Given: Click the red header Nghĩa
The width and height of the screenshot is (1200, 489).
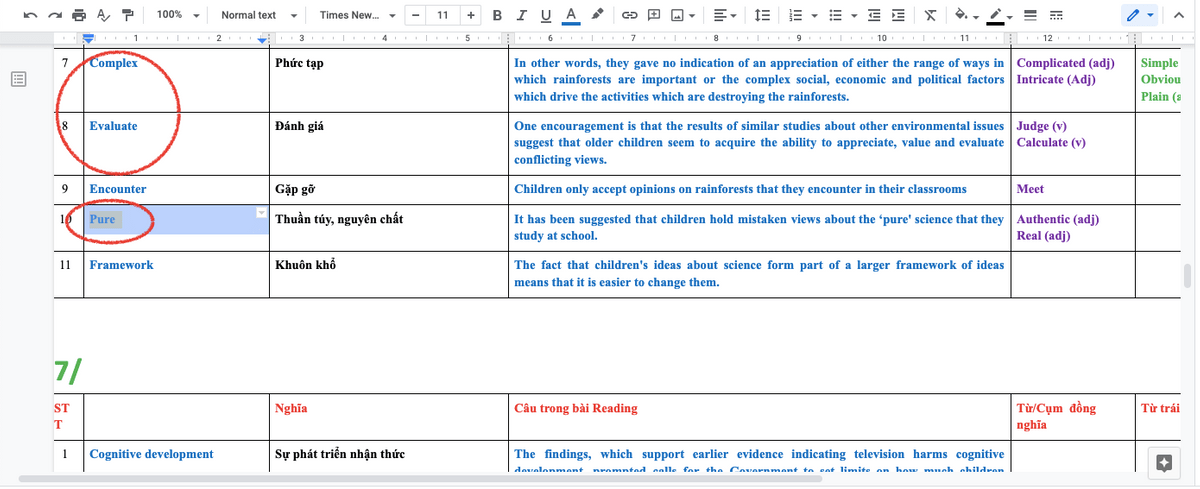Looking at the screenshot, I should (x=291, y=408).
